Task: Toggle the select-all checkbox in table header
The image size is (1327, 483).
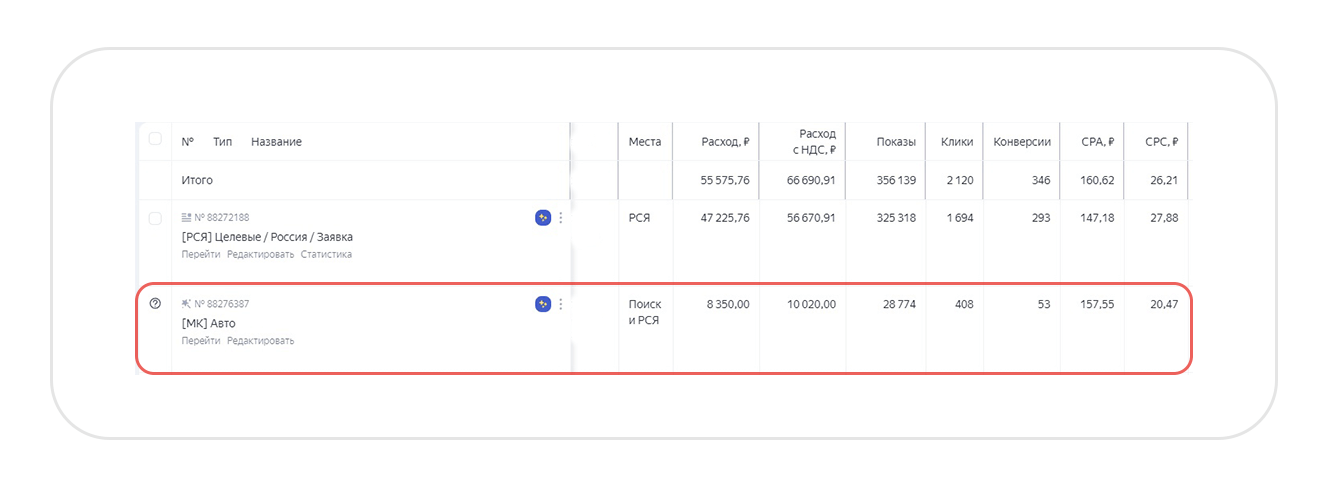Action: tap(155, 139)
